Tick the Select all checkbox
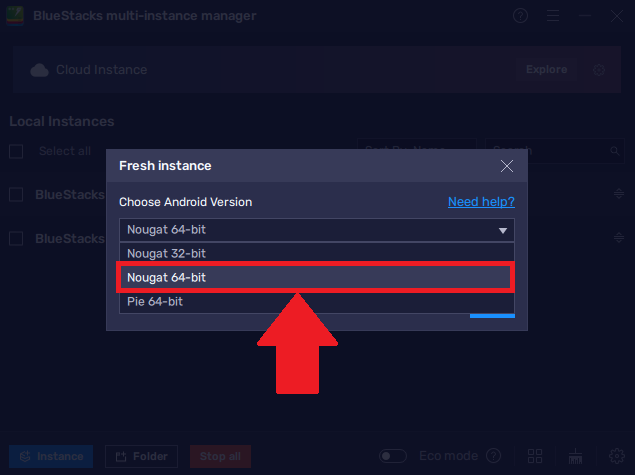Viewport: 635px width, 475px height. (16, 151)
